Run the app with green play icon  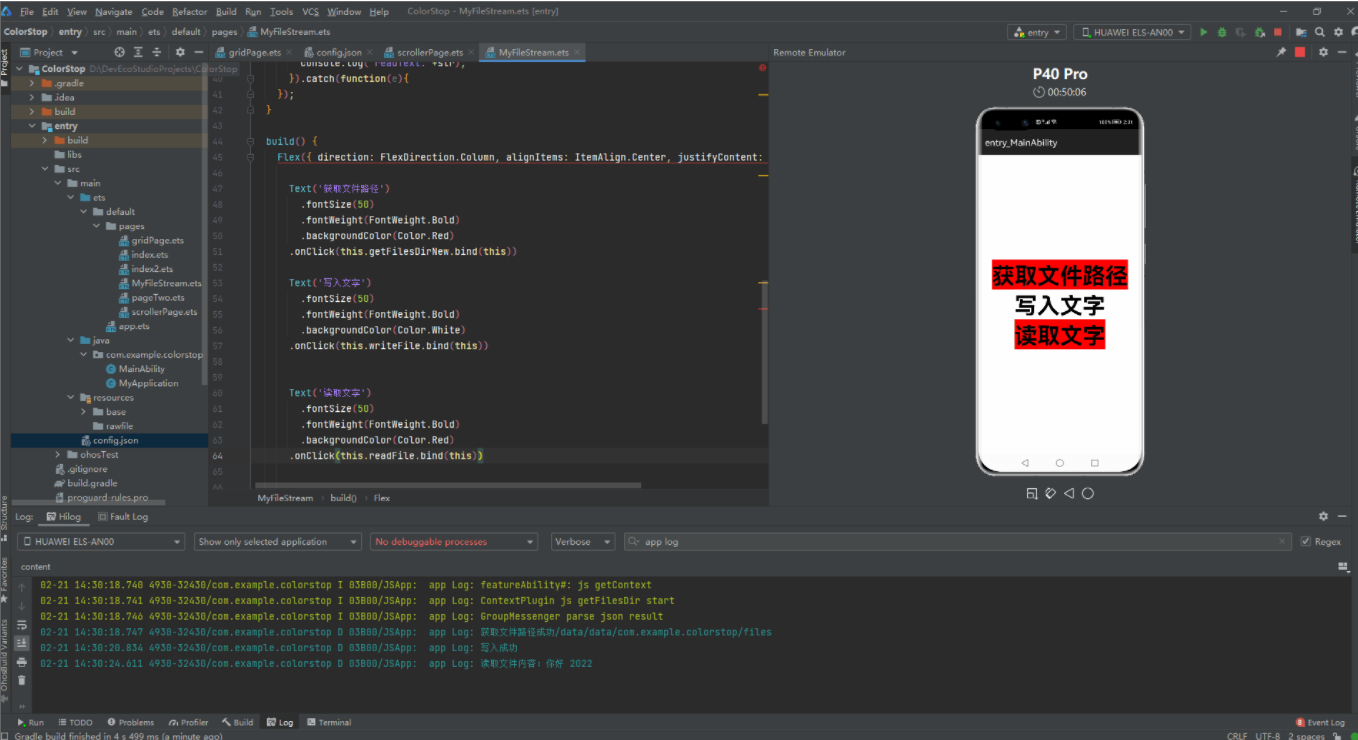[x=1204, y=32]
